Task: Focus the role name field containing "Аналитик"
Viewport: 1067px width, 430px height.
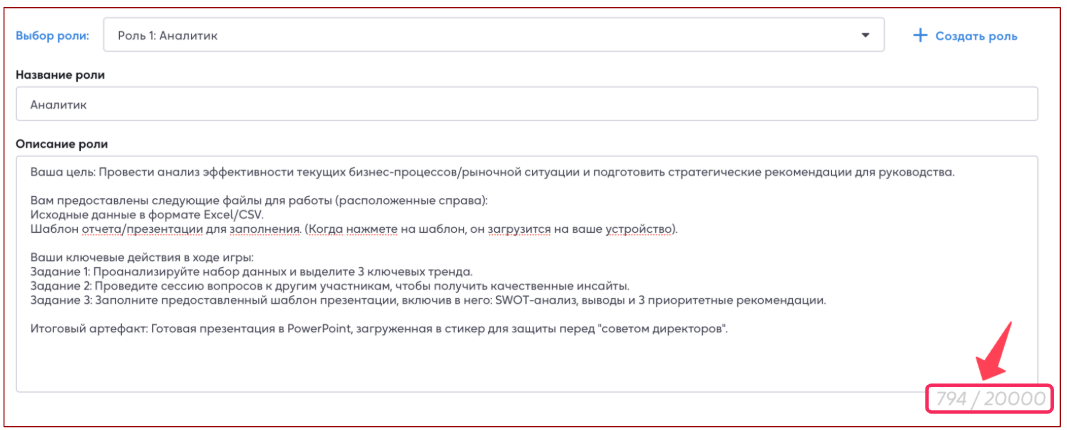Action: 527,104
